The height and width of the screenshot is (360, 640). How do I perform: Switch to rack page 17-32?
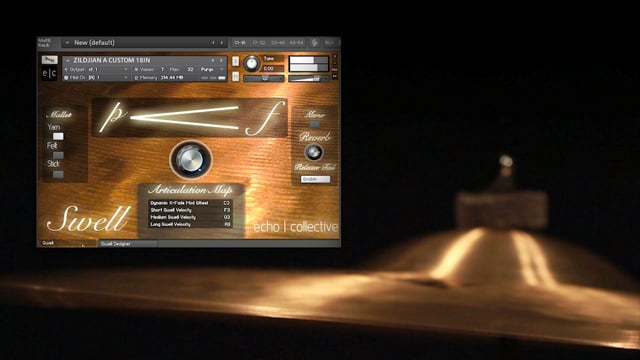[259, 42]
